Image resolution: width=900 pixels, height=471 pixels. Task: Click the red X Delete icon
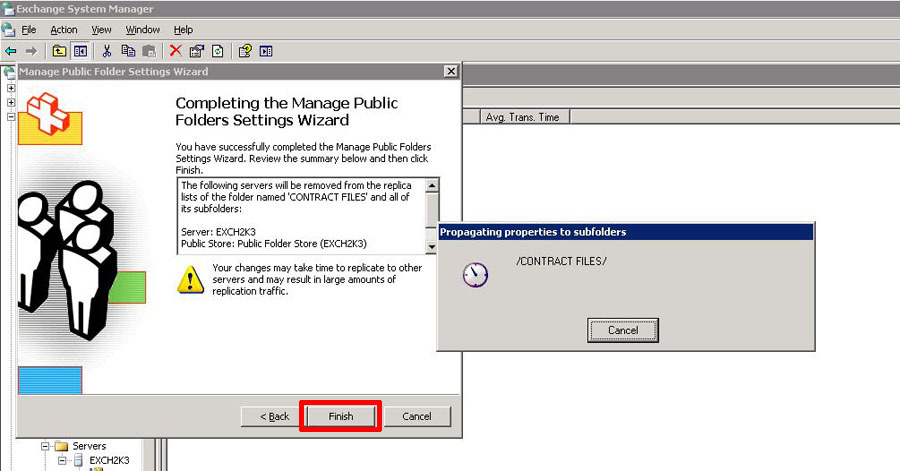(176, 51)
